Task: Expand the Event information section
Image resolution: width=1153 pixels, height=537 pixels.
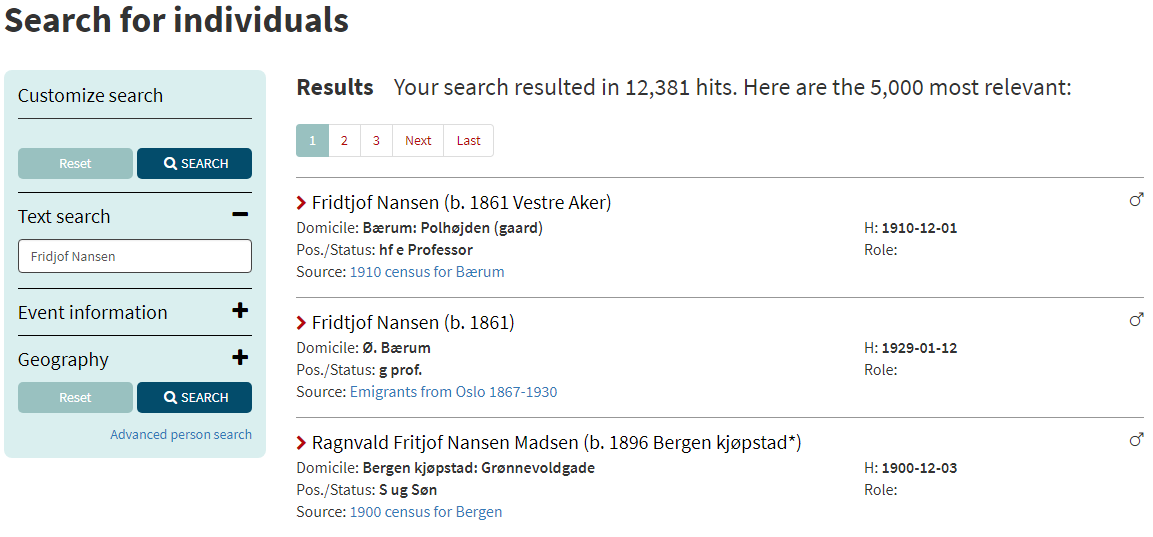Action: point(240,311)
